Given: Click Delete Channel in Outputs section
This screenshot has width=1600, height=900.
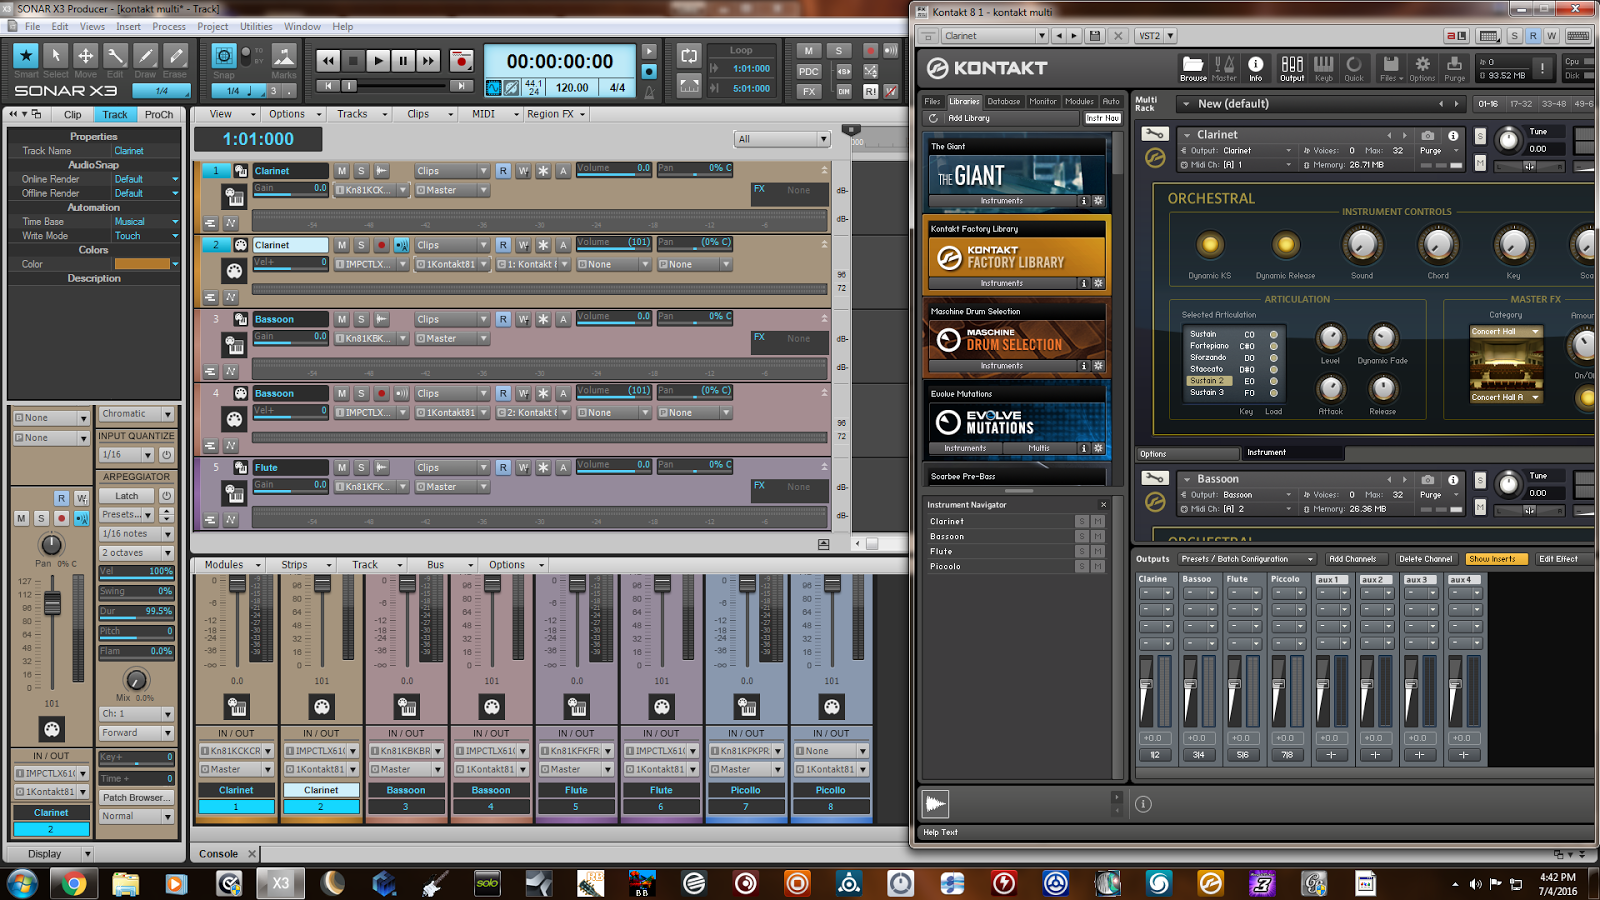Looking at the screenshot, I should 1426,559.
